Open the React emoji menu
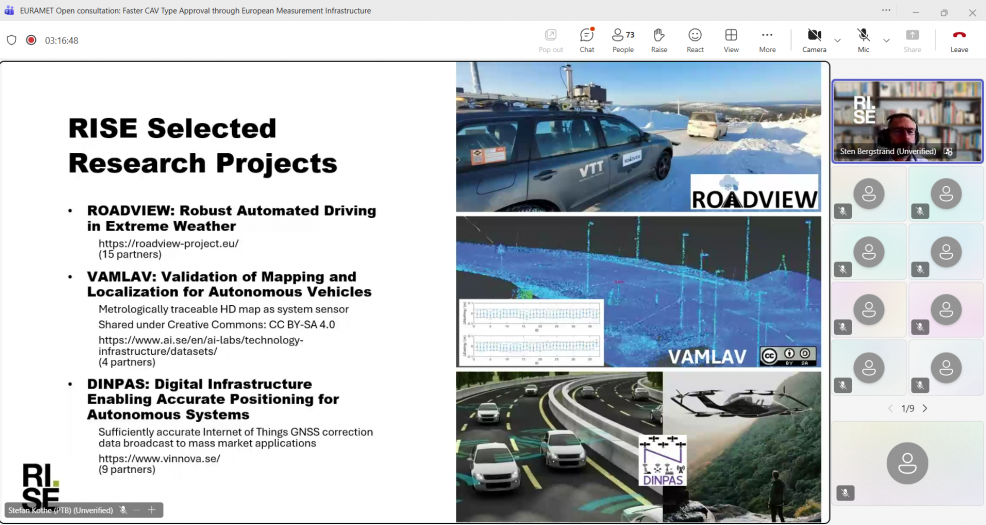 [695, 40]
